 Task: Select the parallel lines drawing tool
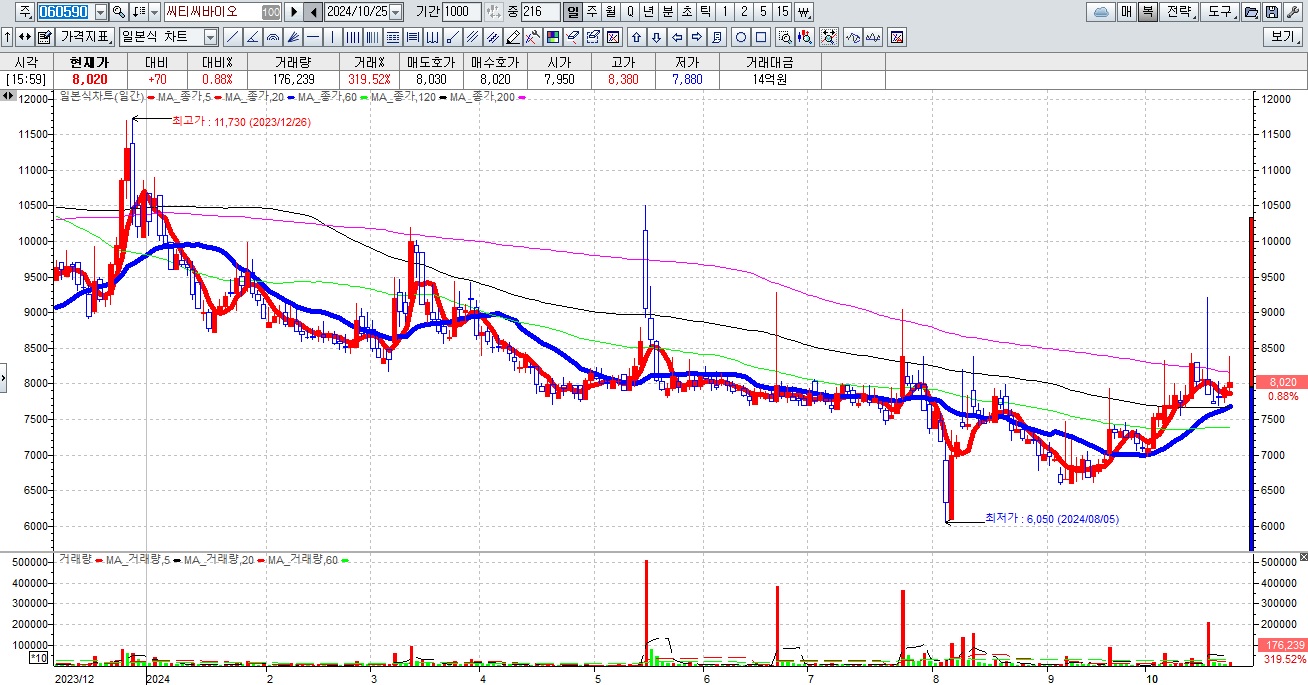click(x=472, y=37)
